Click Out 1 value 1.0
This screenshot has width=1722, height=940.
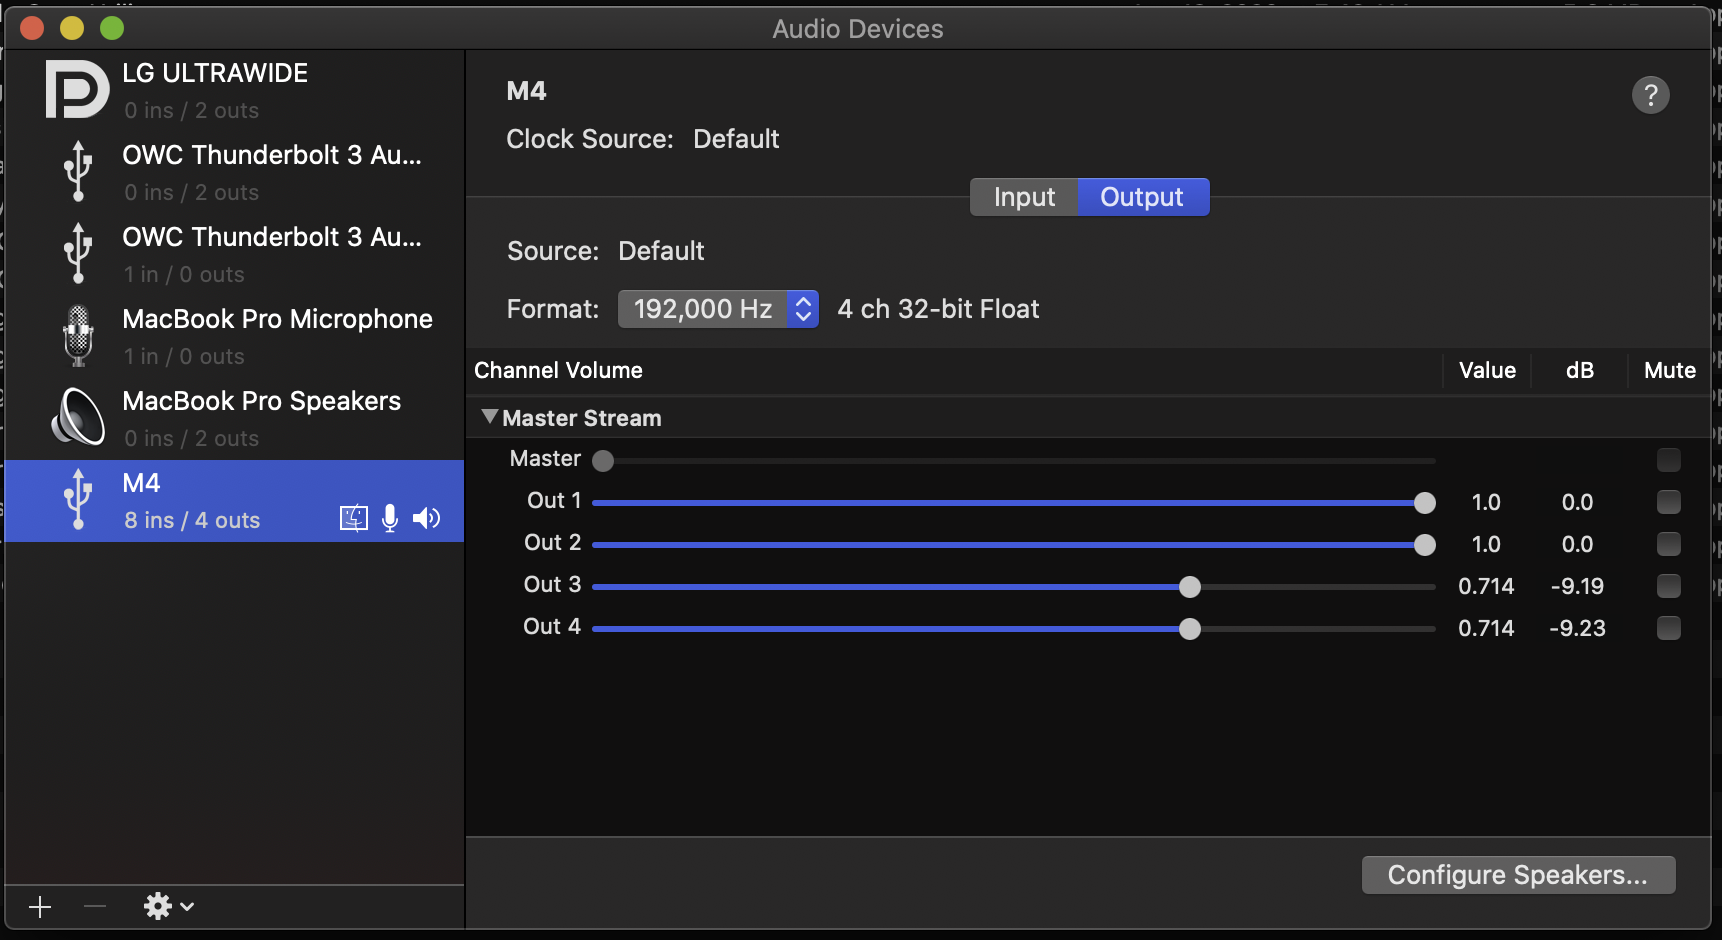pos(1486,502)
